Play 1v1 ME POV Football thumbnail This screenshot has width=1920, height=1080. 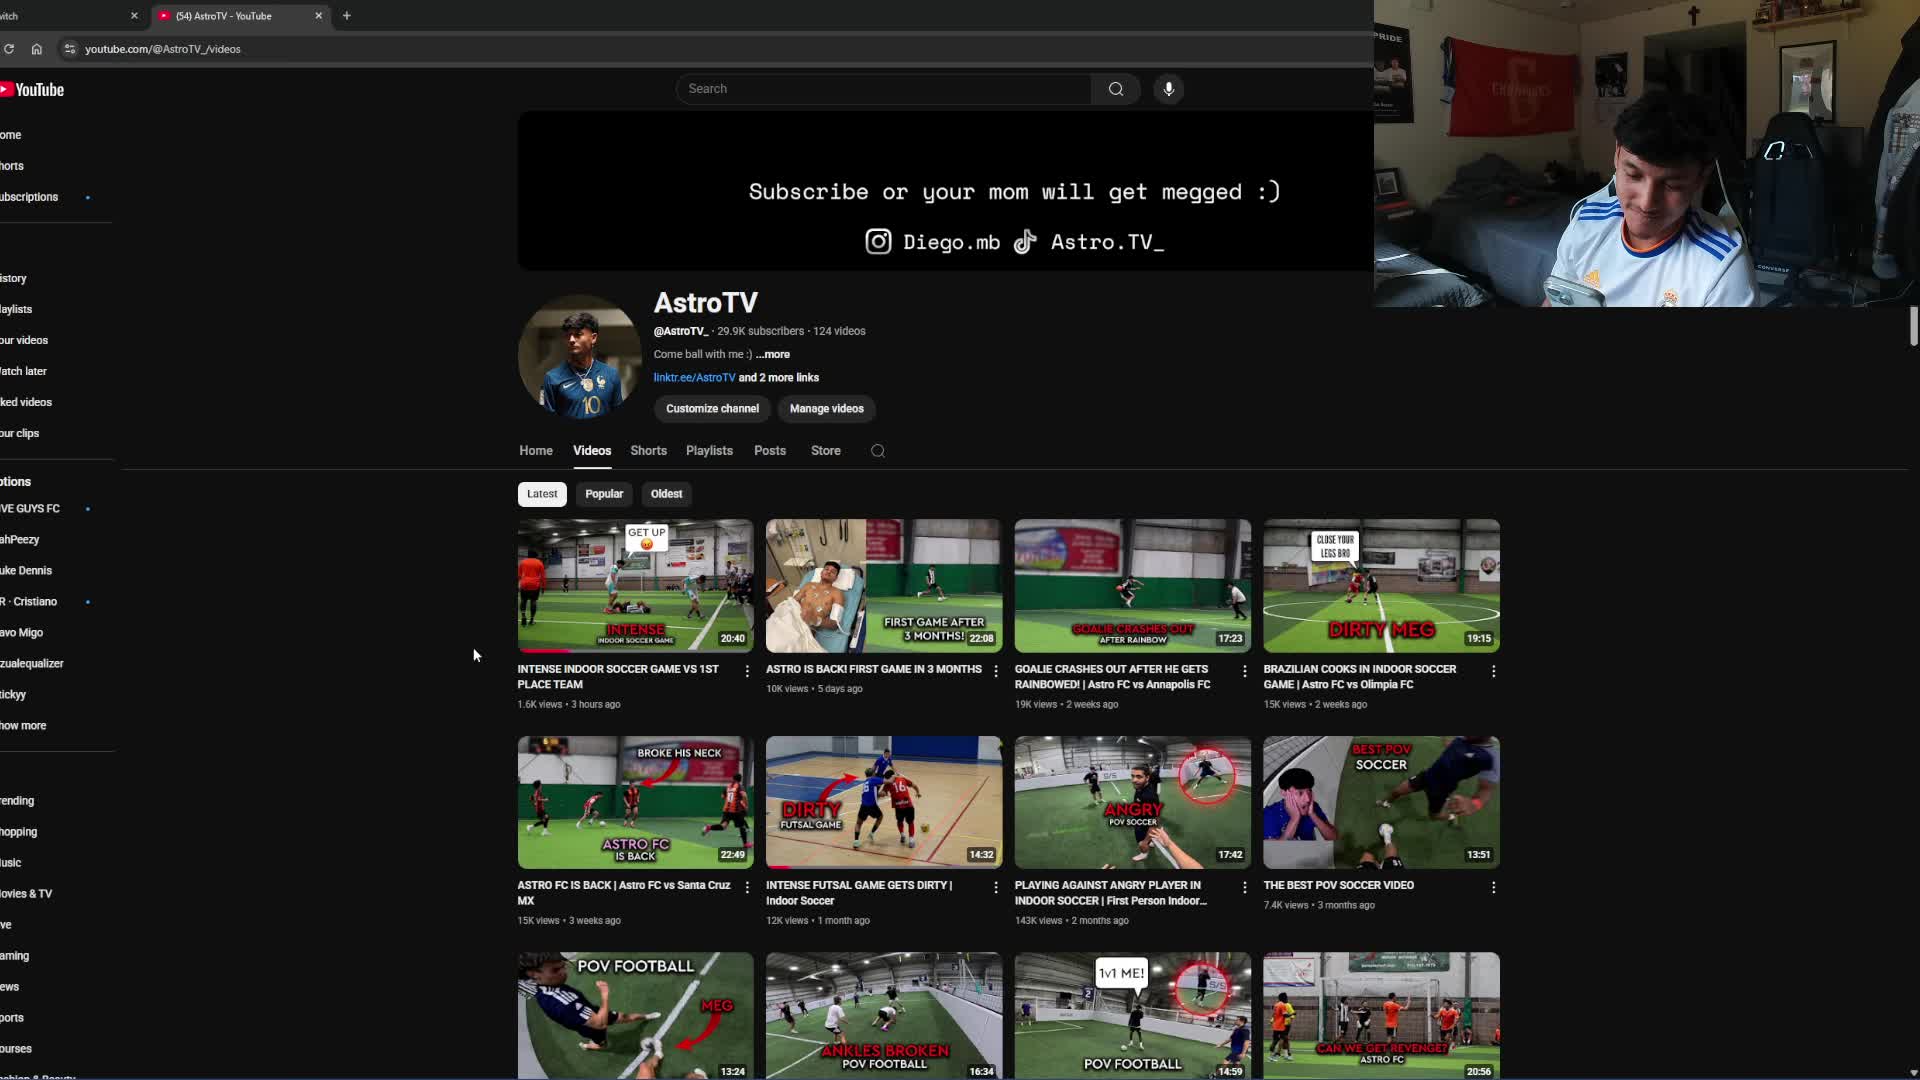click(x=1132, y=1015)
